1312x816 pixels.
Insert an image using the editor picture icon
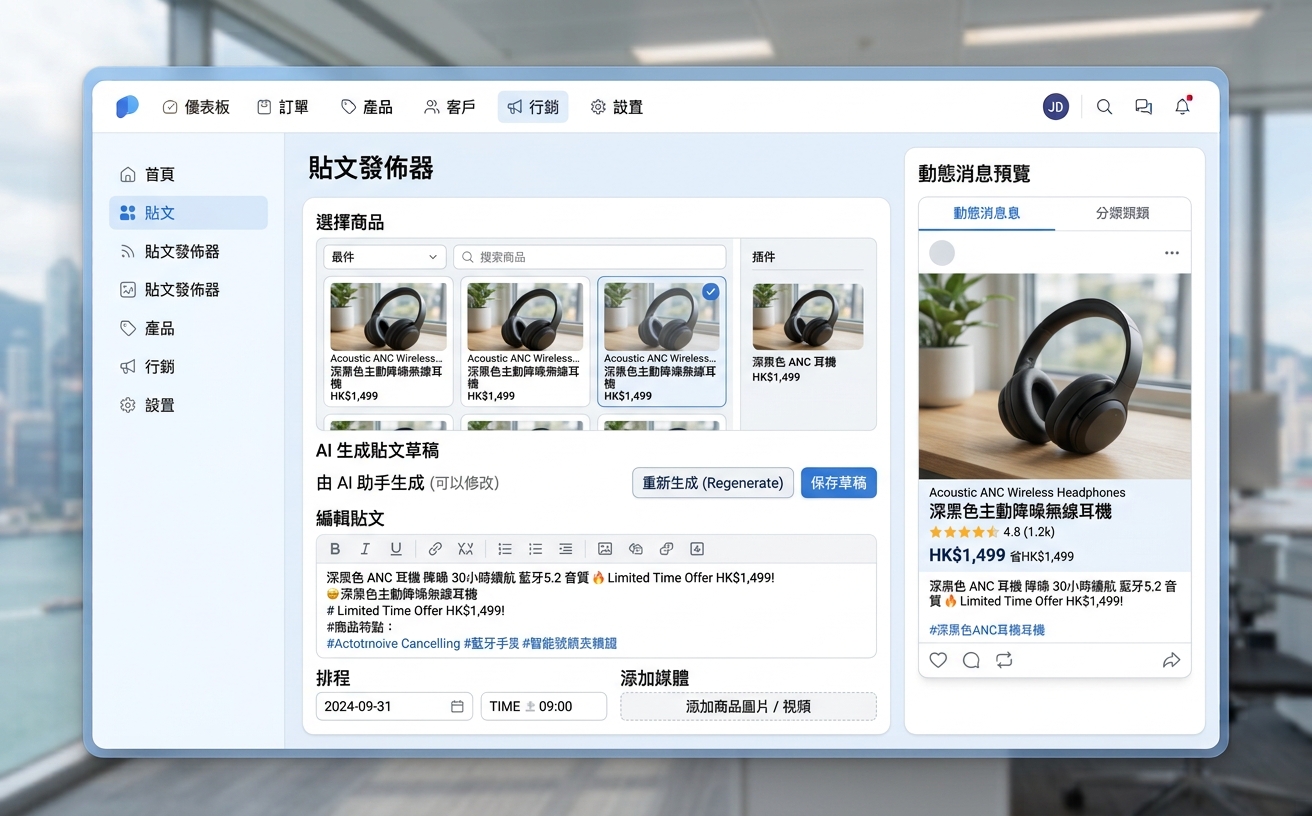605,549
